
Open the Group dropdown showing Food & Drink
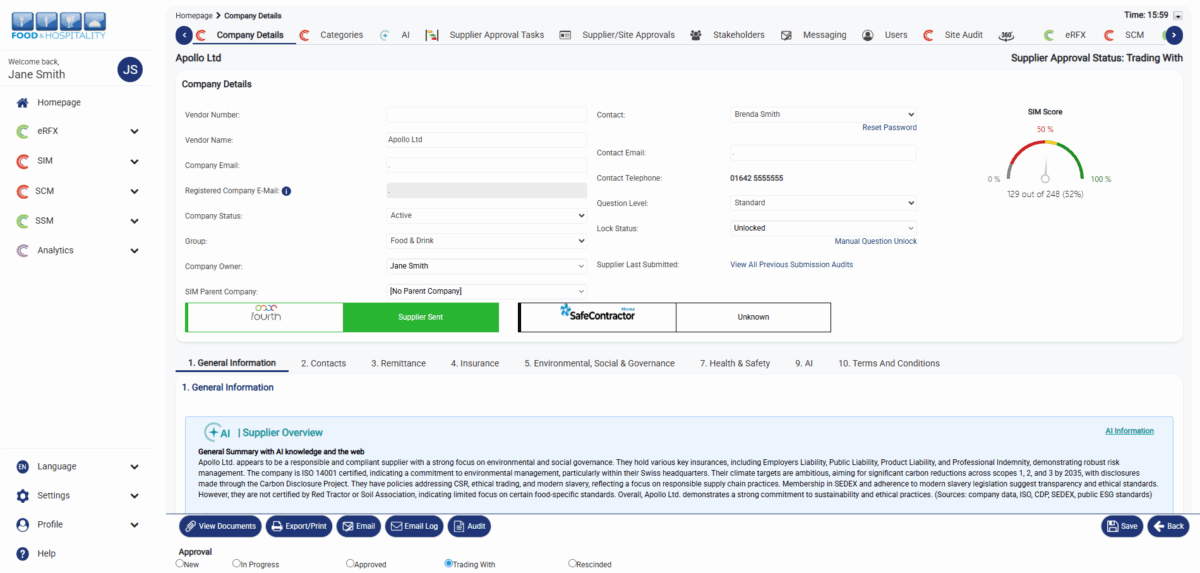pos(487,241)
